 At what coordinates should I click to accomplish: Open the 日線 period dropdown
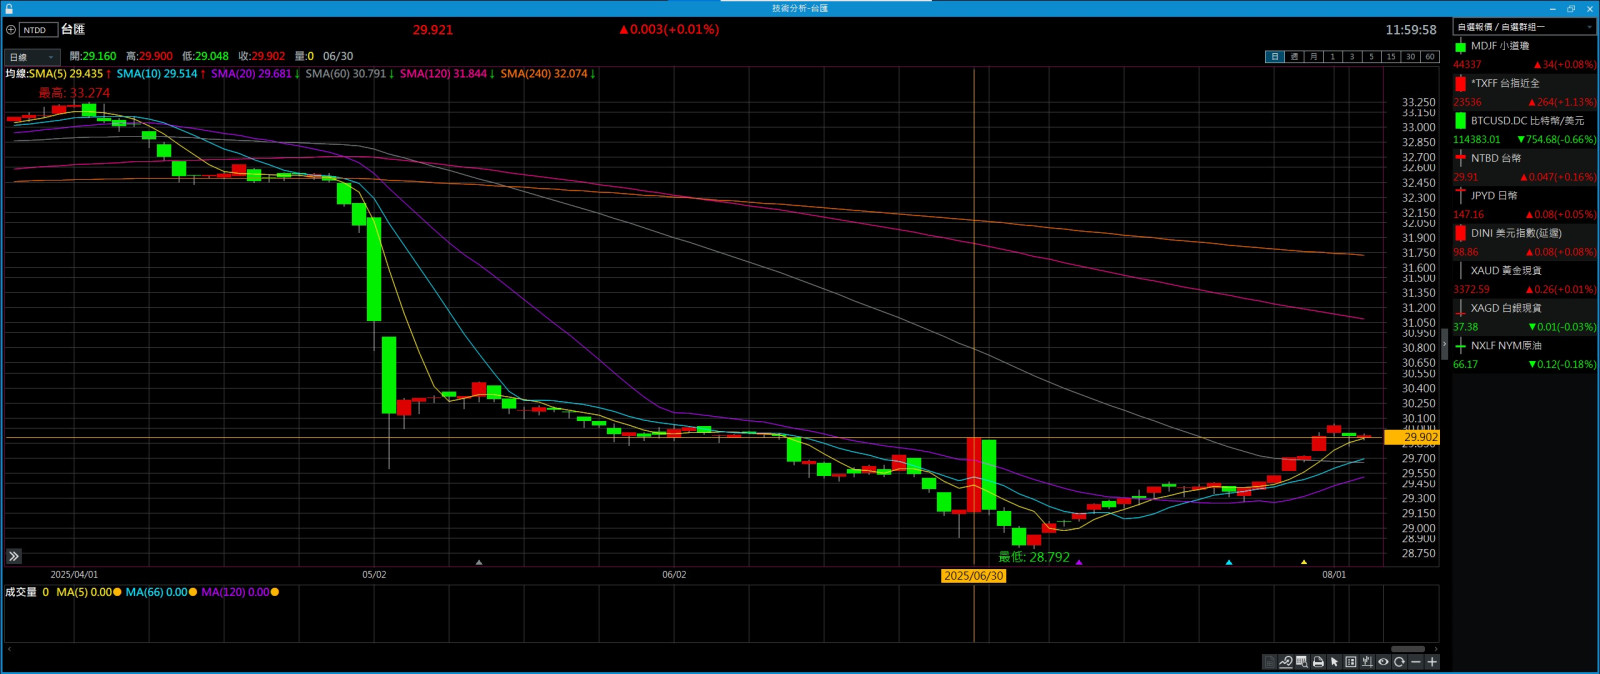click(32, 57)
